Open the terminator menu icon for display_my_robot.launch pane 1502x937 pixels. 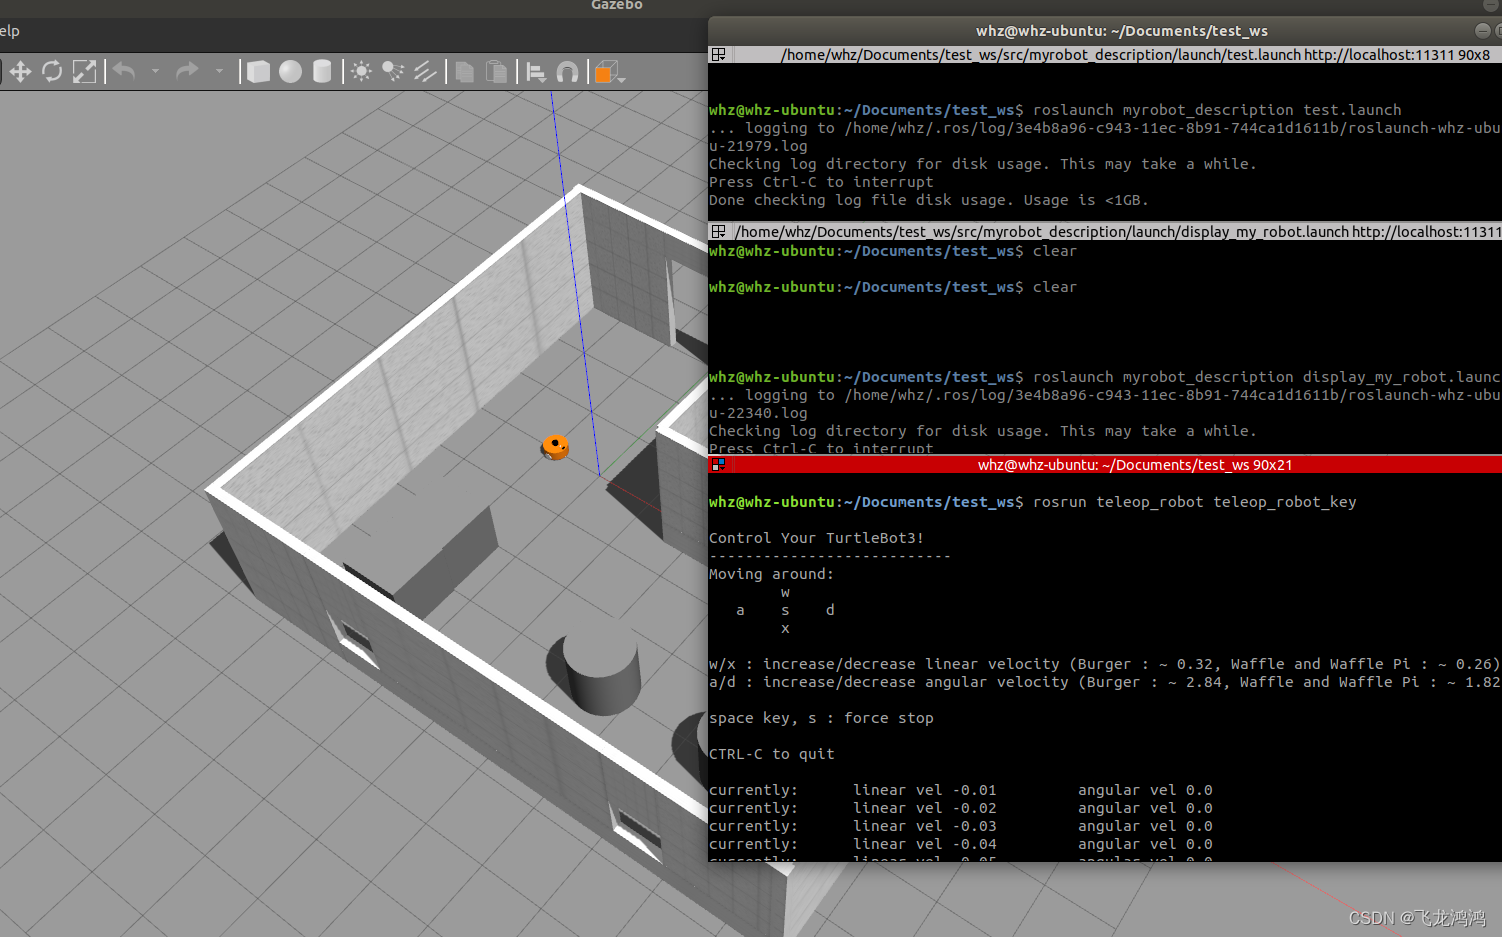[718, 232]
